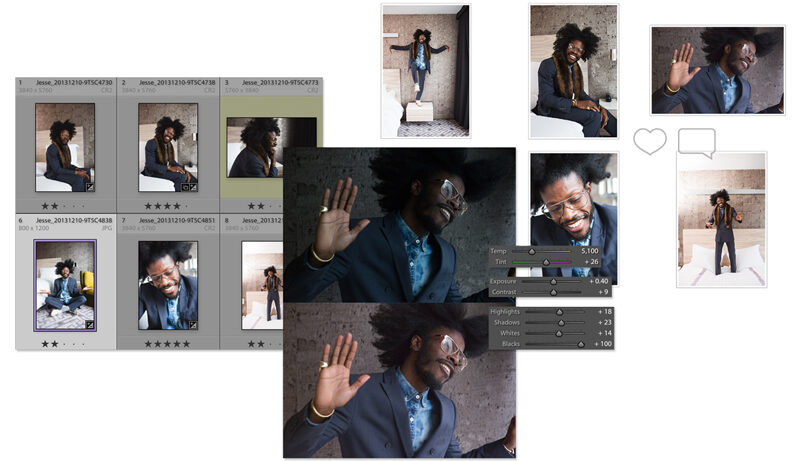Click the Whites value + 14
The image size is (800, 461).
pos(605,333)
